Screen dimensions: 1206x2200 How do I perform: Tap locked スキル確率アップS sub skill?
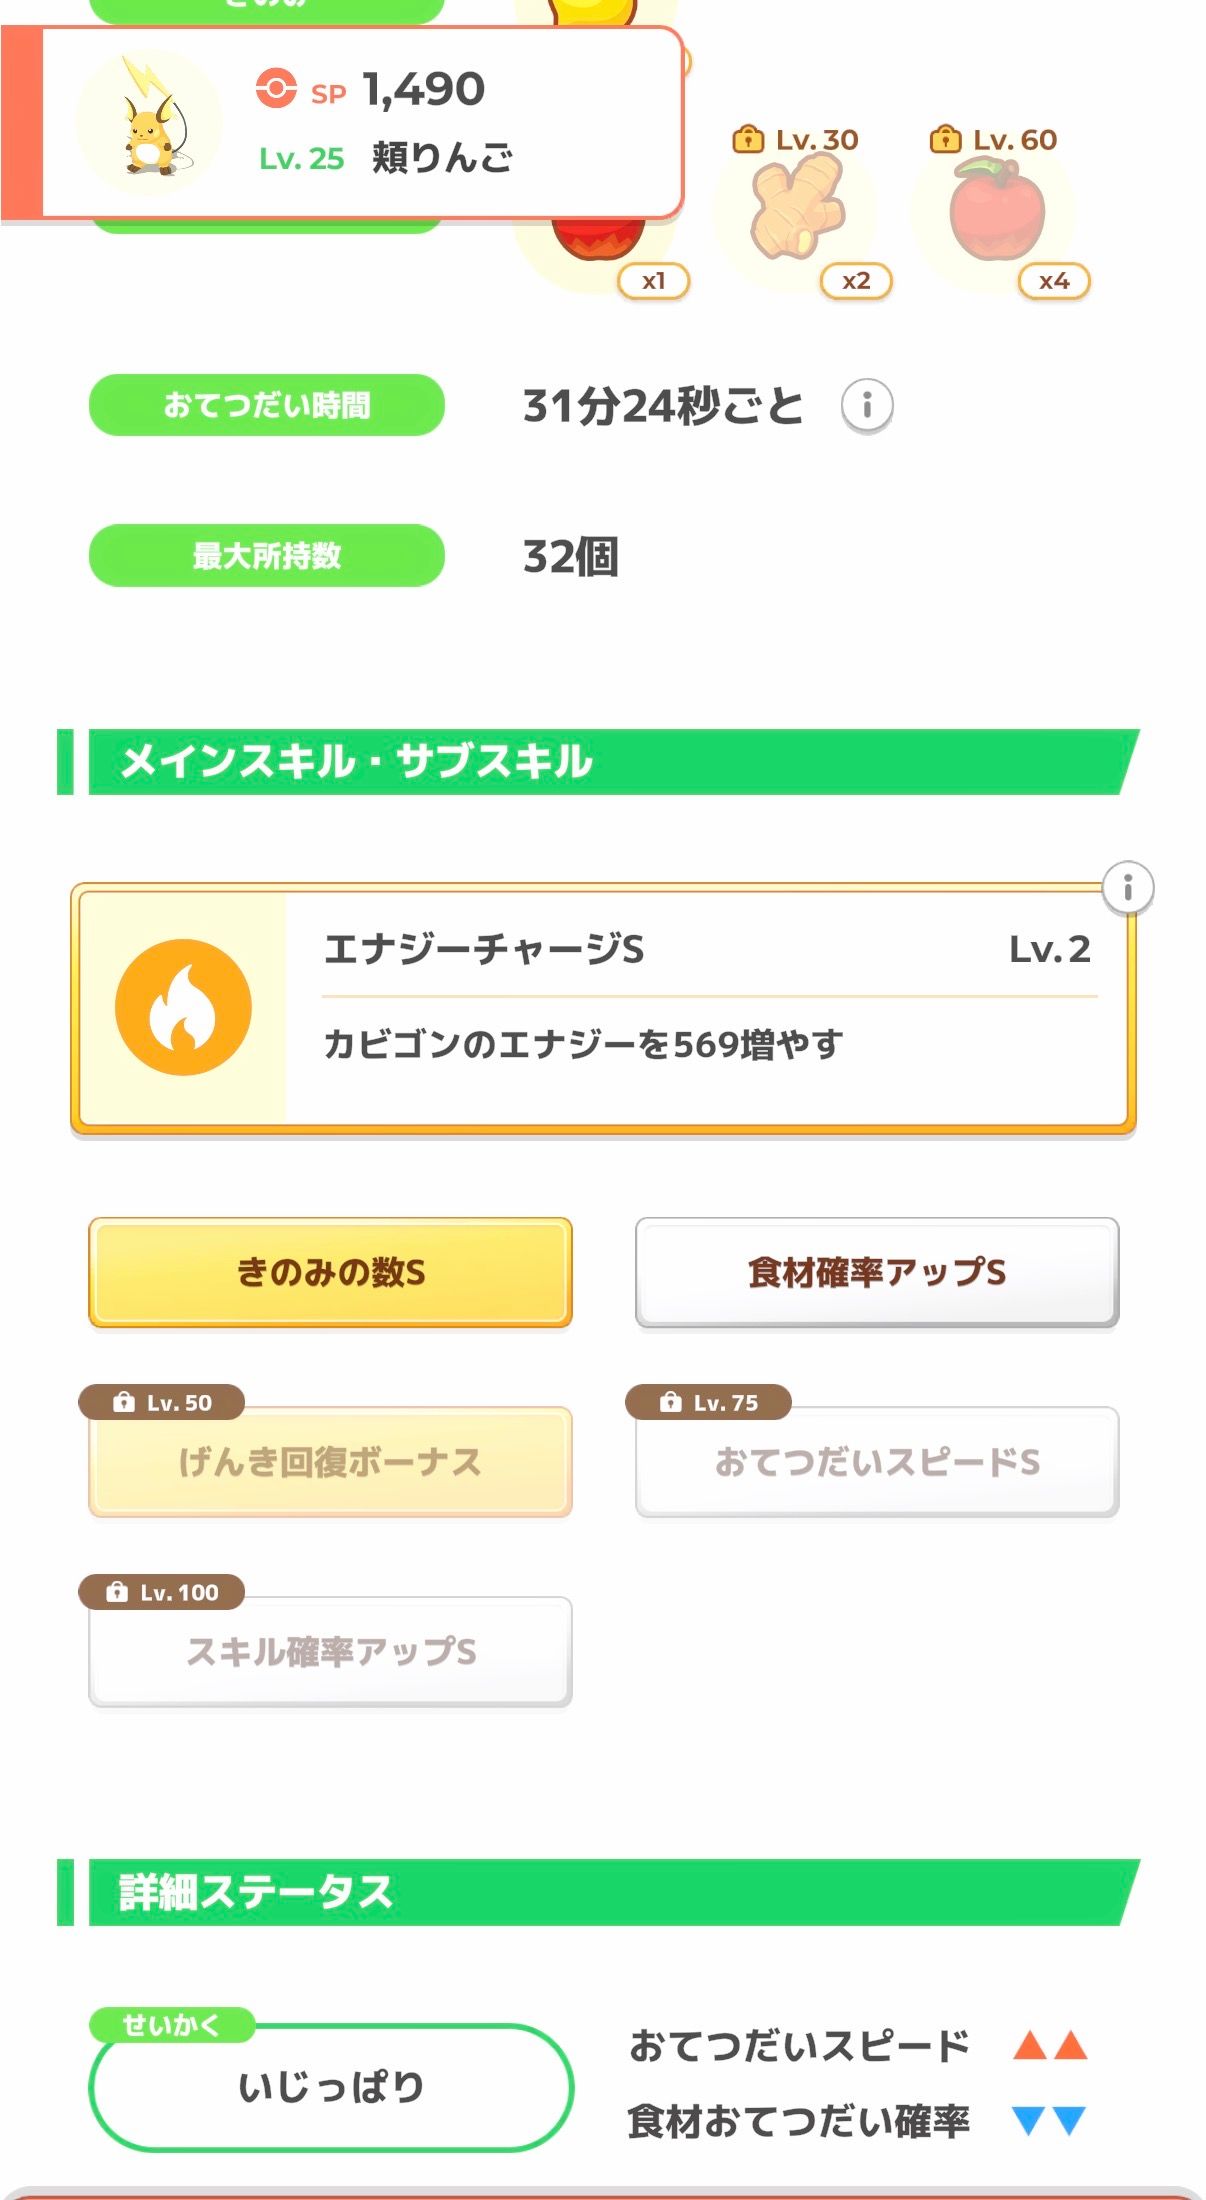point(330,1651)
